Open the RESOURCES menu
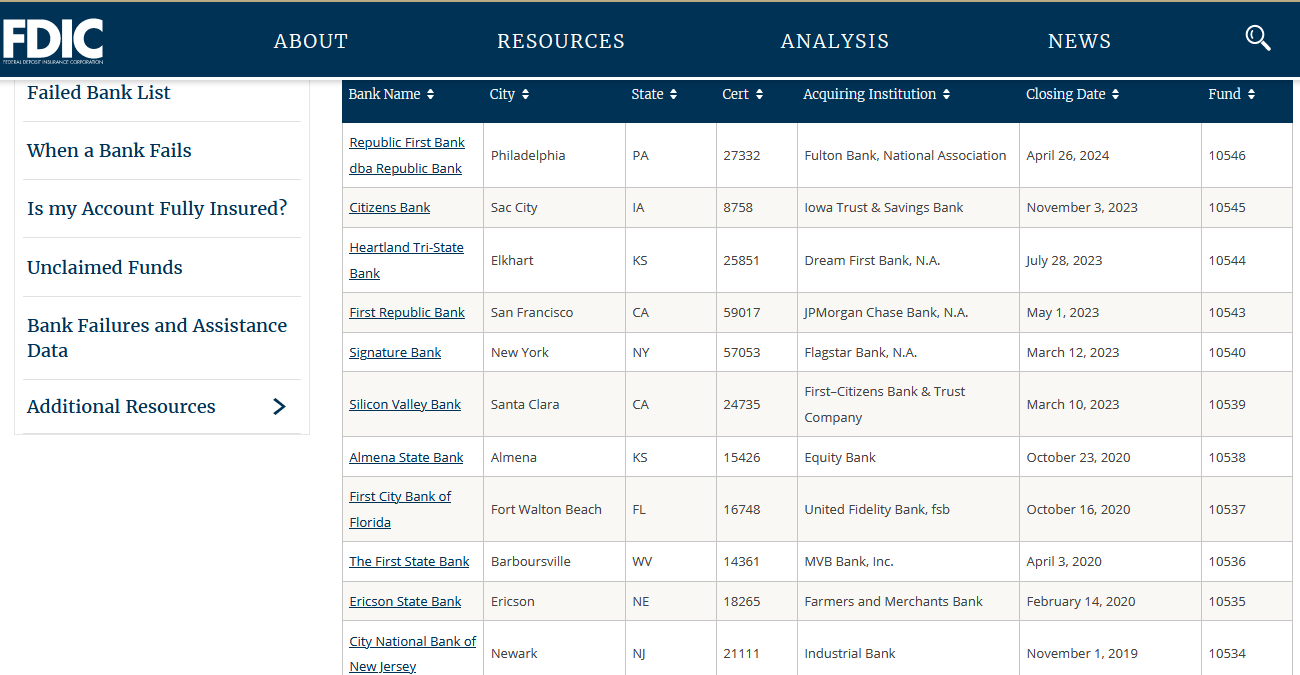 click(561, 41)
